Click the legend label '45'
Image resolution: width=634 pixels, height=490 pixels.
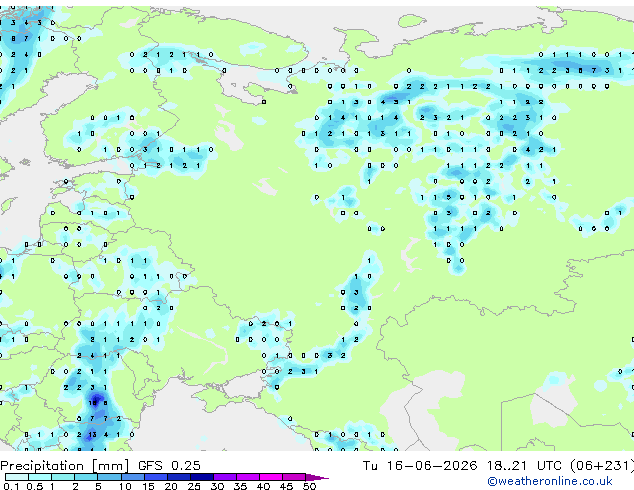286,486
